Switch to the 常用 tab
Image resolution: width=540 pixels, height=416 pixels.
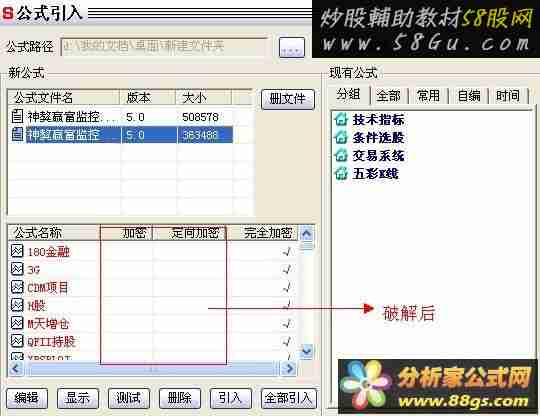(428, 95)
